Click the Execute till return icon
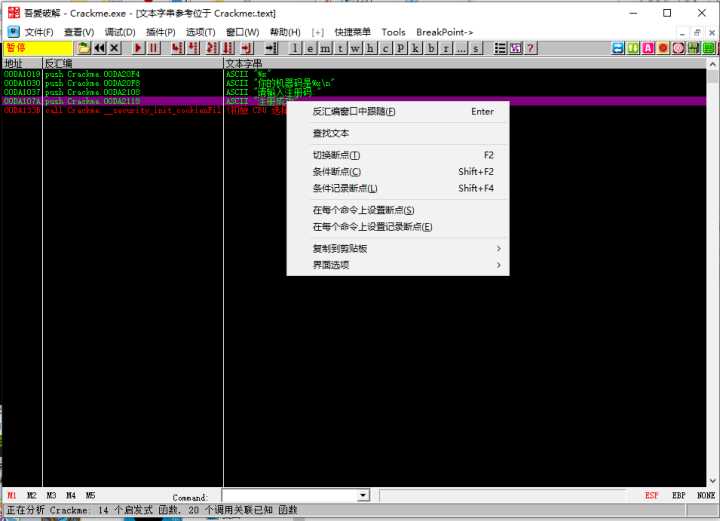 coord(247,48)
